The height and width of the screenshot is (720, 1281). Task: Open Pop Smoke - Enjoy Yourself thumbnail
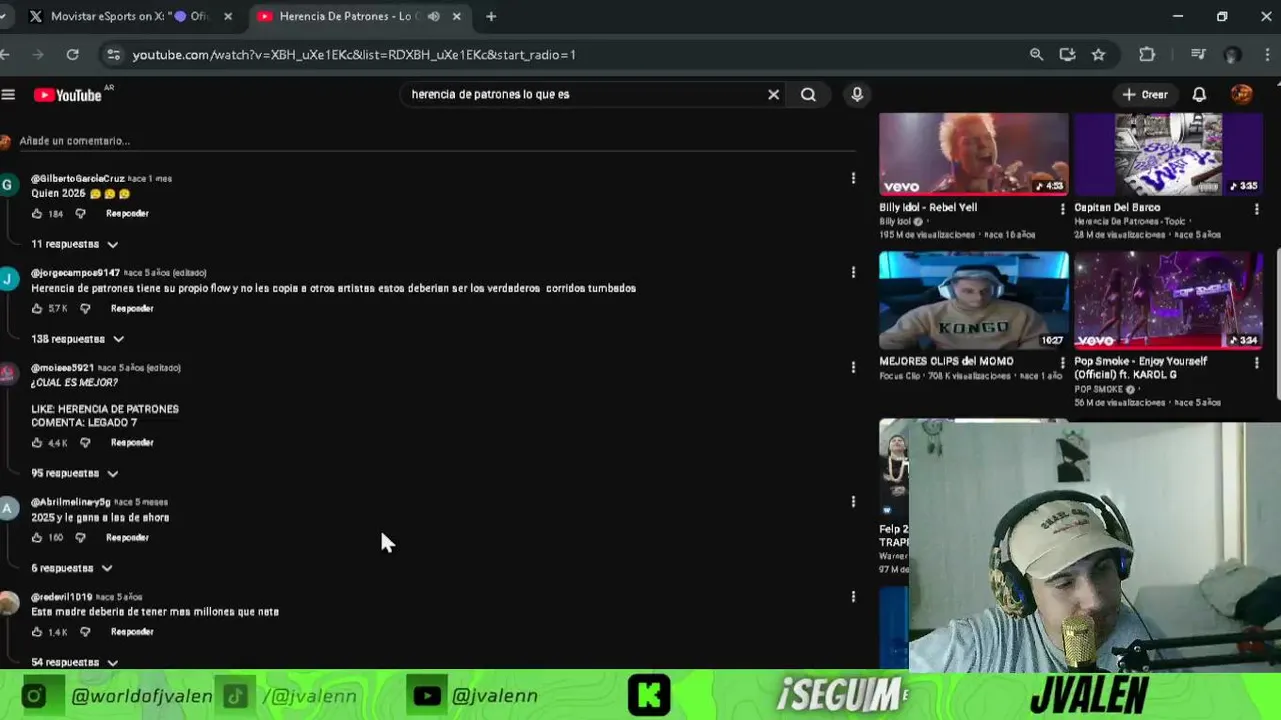(x=1168, y=299)
